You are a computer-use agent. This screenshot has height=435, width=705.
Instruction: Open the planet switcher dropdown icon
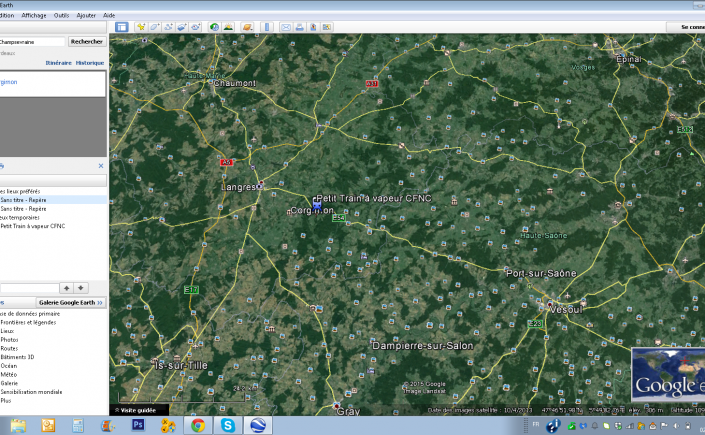pyautogui.click(x=246, y=26)
